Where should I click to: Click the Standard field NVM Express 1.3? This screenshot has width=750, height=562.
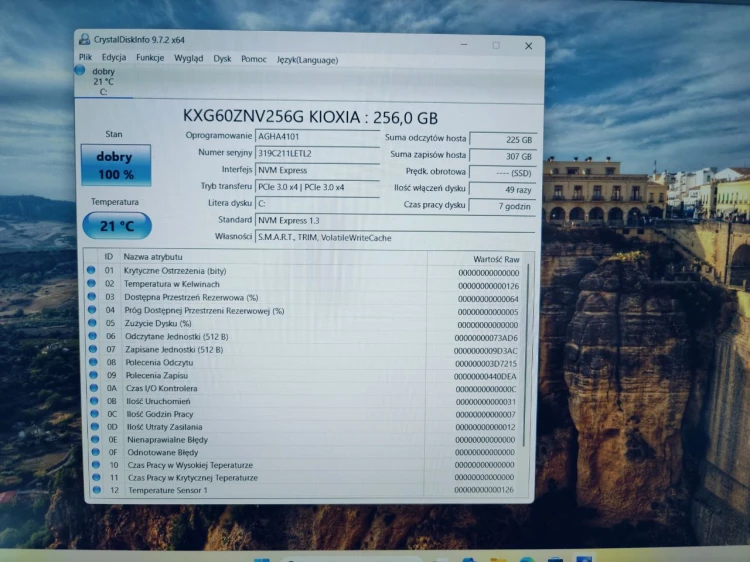pyautogui.click(x=395, y=220)
